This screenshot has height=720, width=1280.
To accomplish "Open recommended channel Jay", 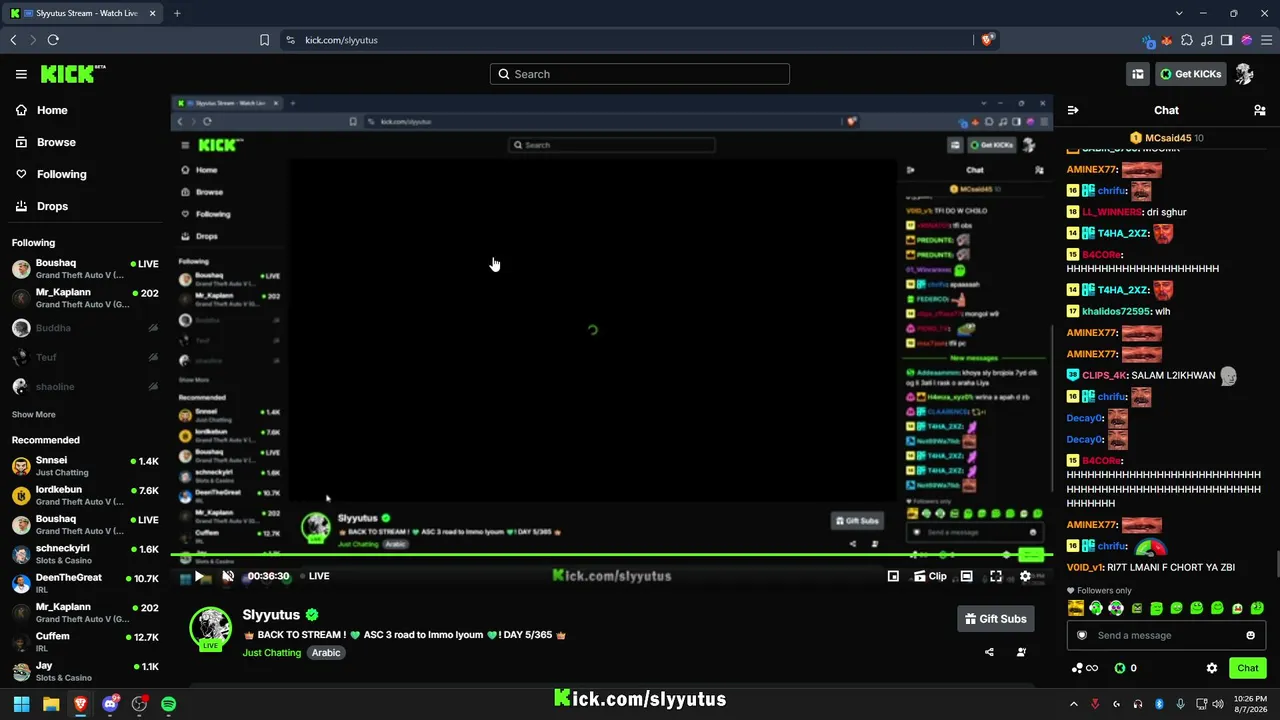I will (x=85, y=671).
